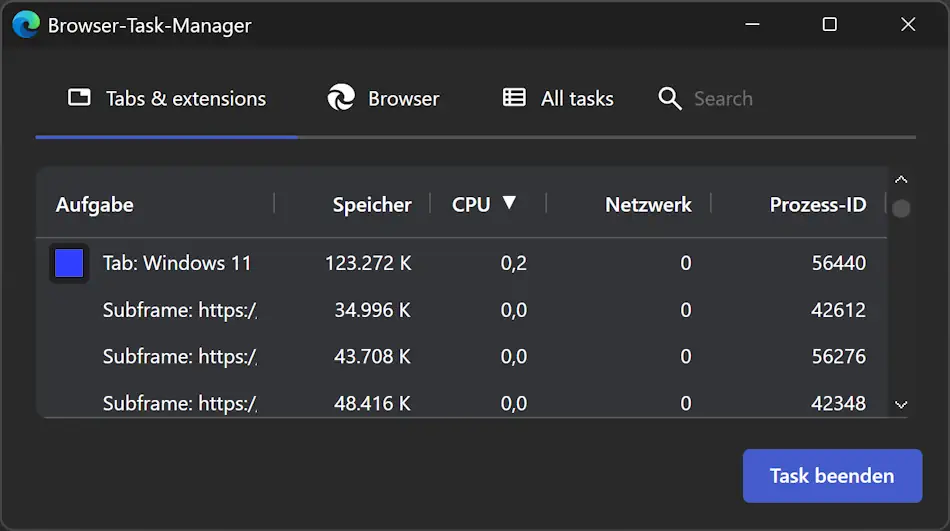
Task: Click the scroll down arrow of task list
Action: point(901,405)
